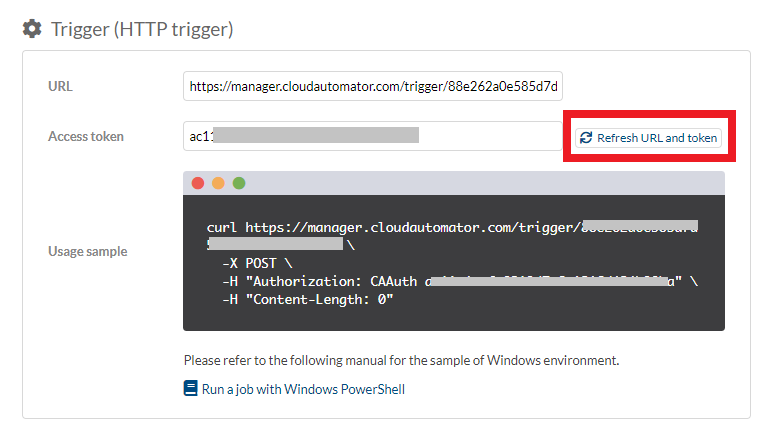Click the orange dot in terminal header
Screen dimensions: 768x435
218,183
